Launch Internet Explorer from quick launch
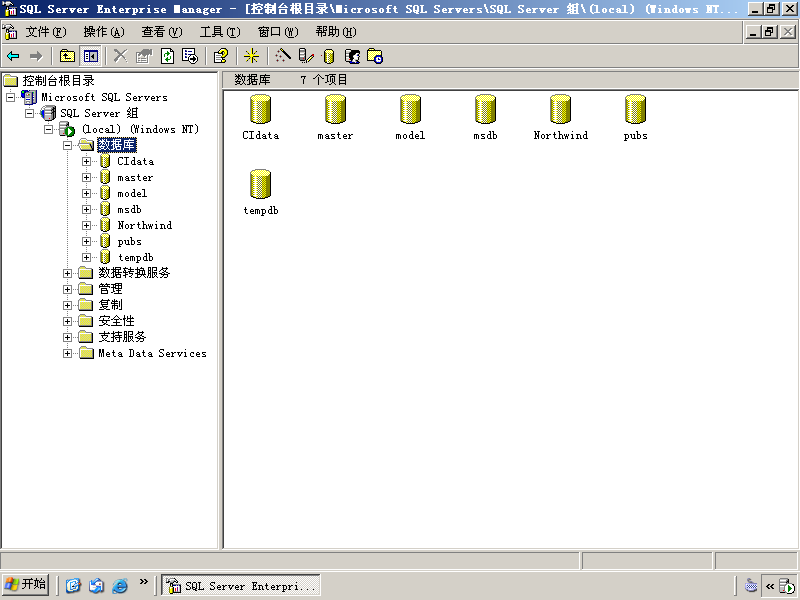 [119, 585]
